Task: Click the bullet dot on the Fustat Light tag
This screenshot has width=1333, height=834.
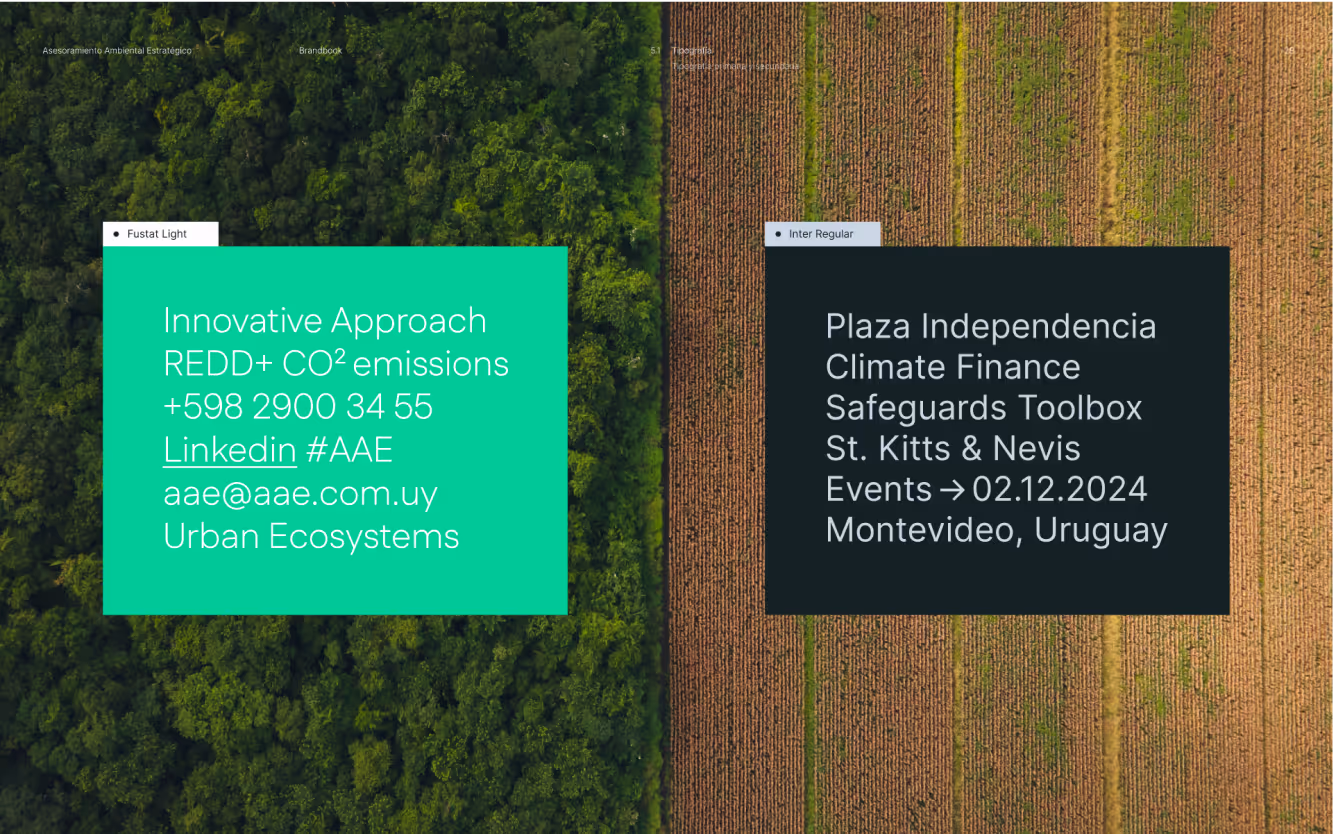Action: (116, 234)
